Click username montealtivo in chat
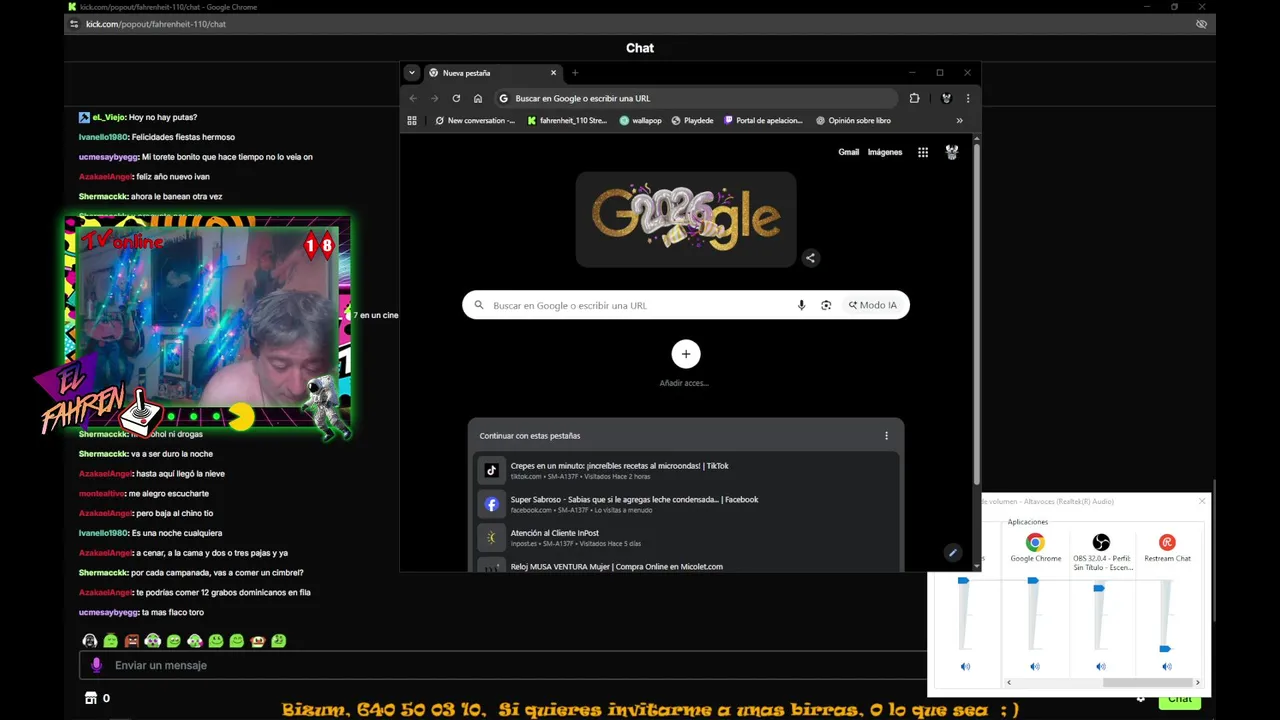This screenshot has width=1280, height=720. (102, 493)
